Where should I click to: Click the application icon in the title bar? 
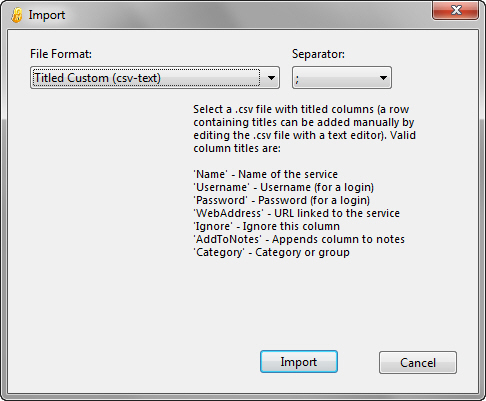tap(16, 15)
